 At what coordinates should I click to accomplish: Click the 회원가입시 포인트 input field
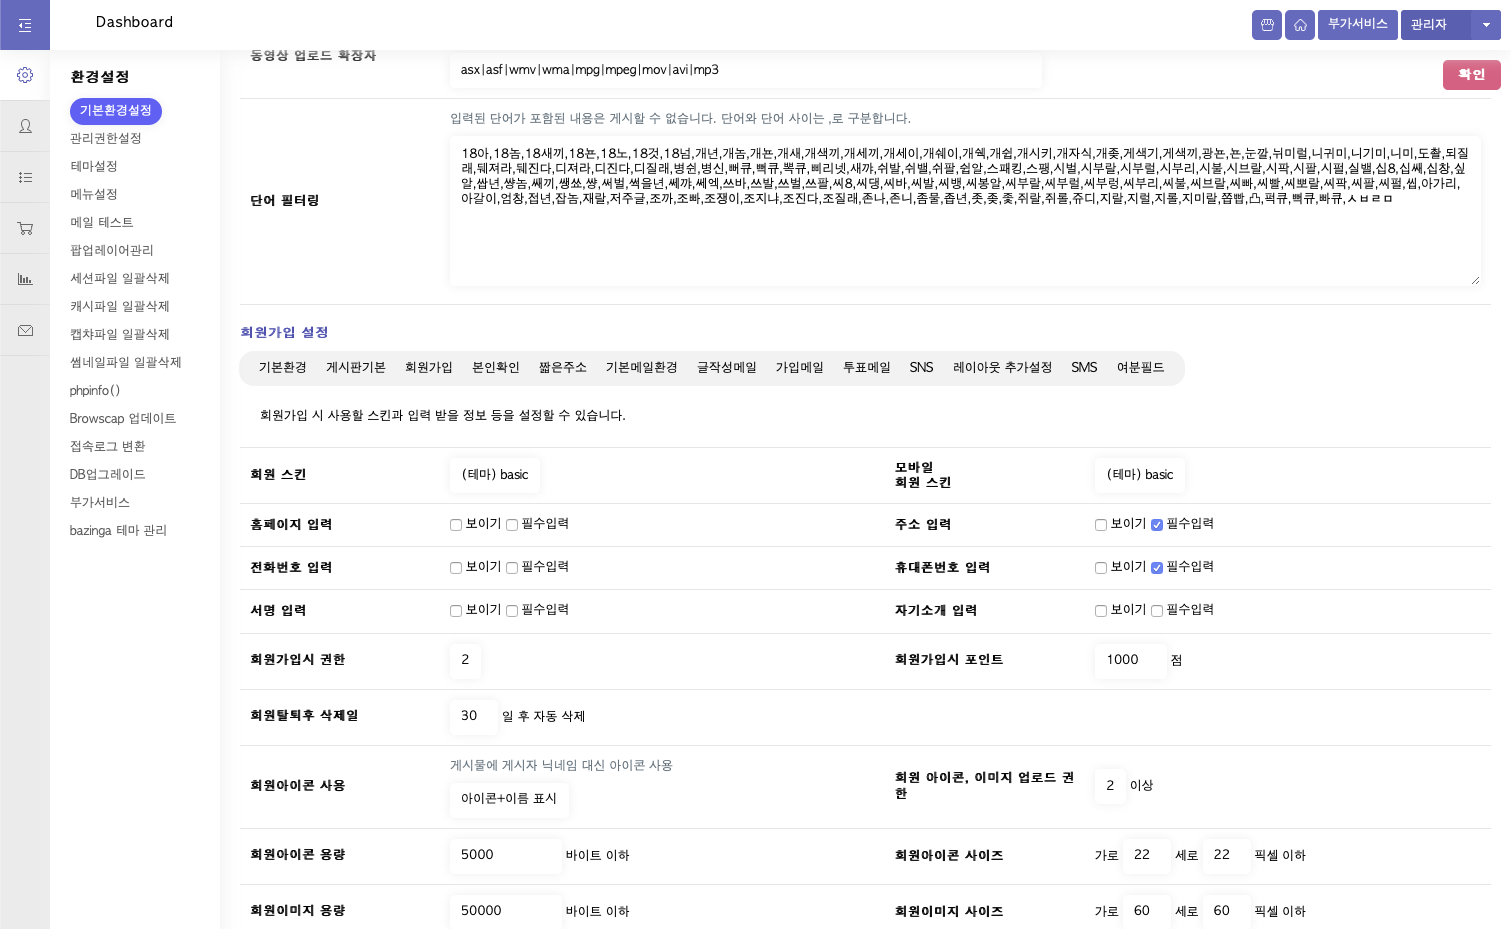(1129, 660)
